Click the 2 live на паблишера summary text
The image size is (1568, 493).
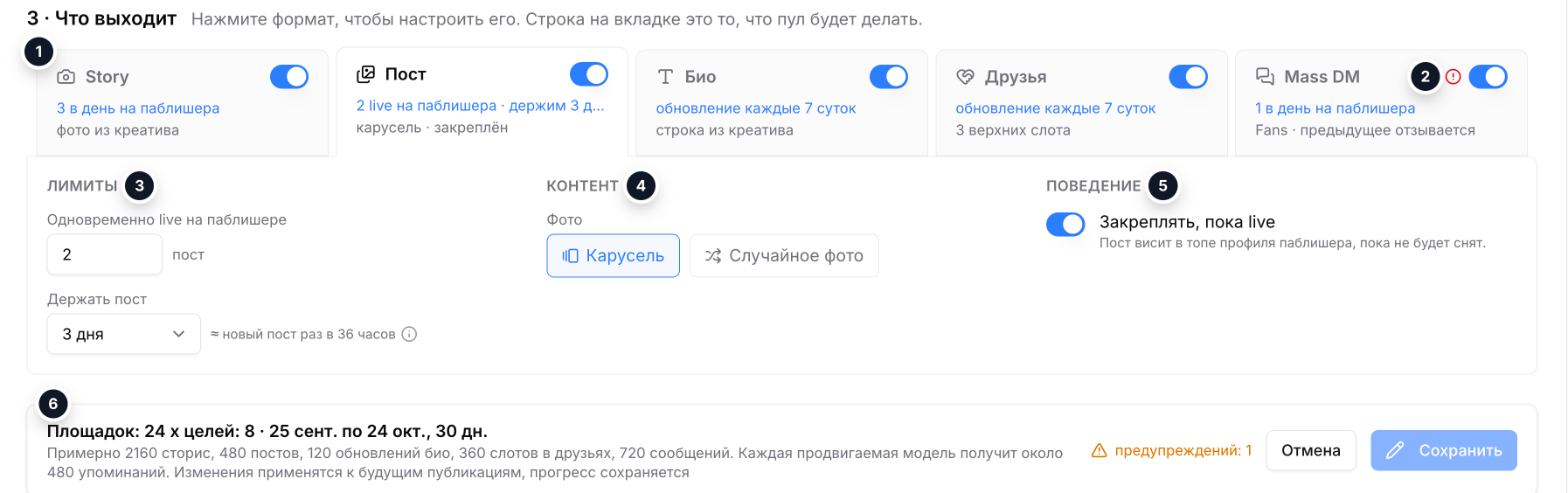tap(480, 105)
